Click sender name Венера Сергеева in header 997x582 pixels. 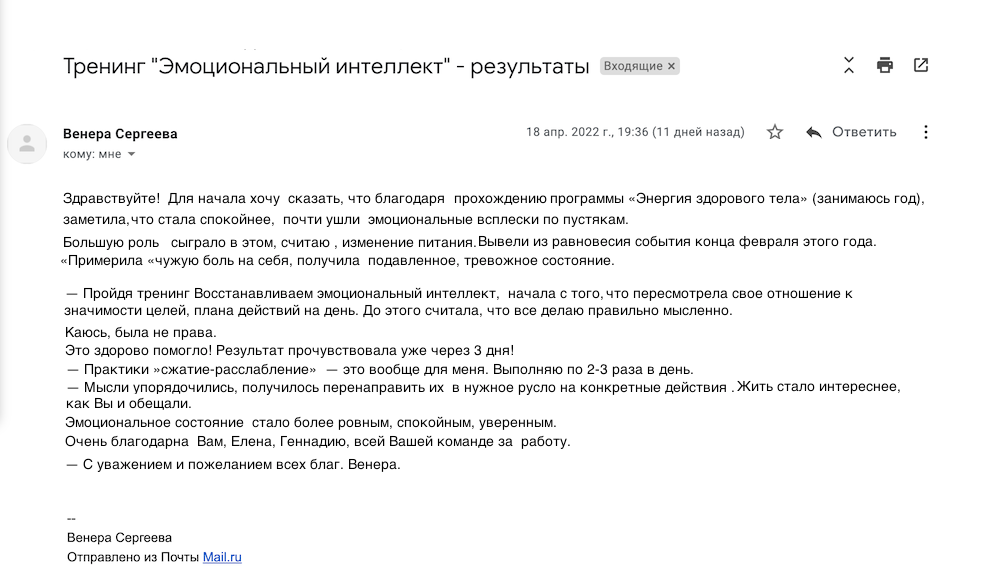120,134
